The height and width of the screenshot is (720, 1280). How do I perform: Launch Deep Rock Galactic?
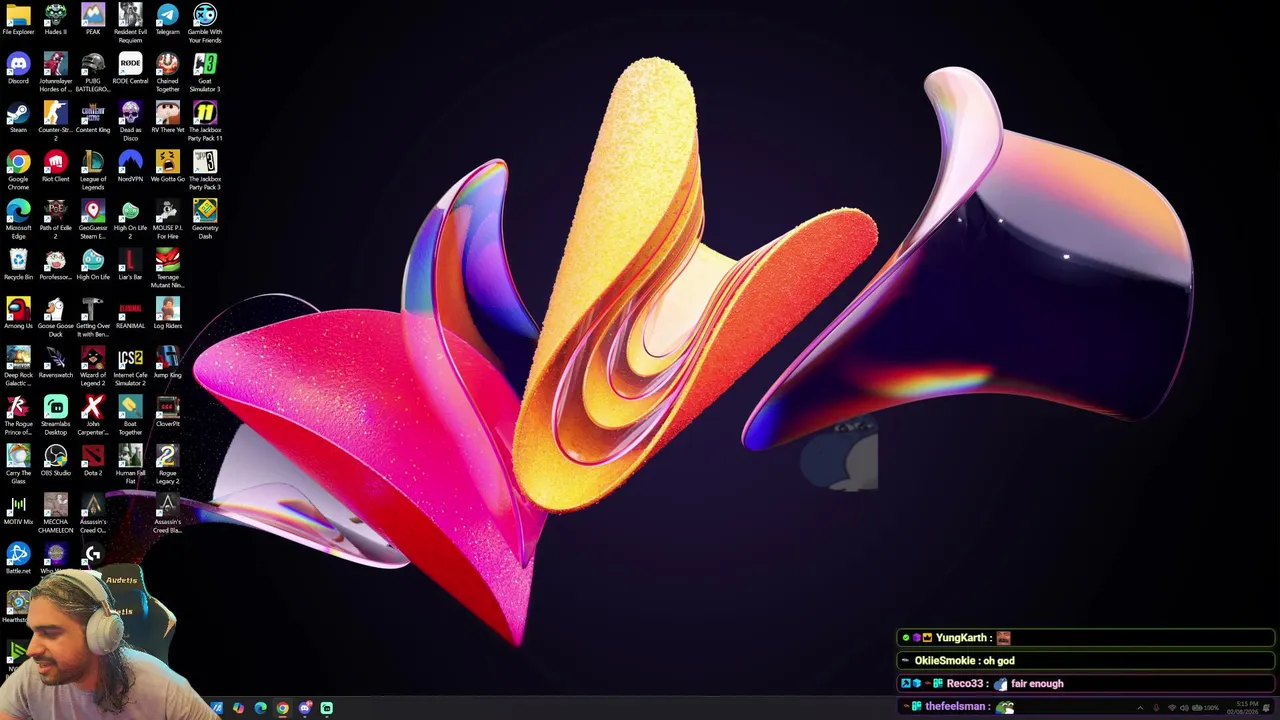(x=18, y=367)
